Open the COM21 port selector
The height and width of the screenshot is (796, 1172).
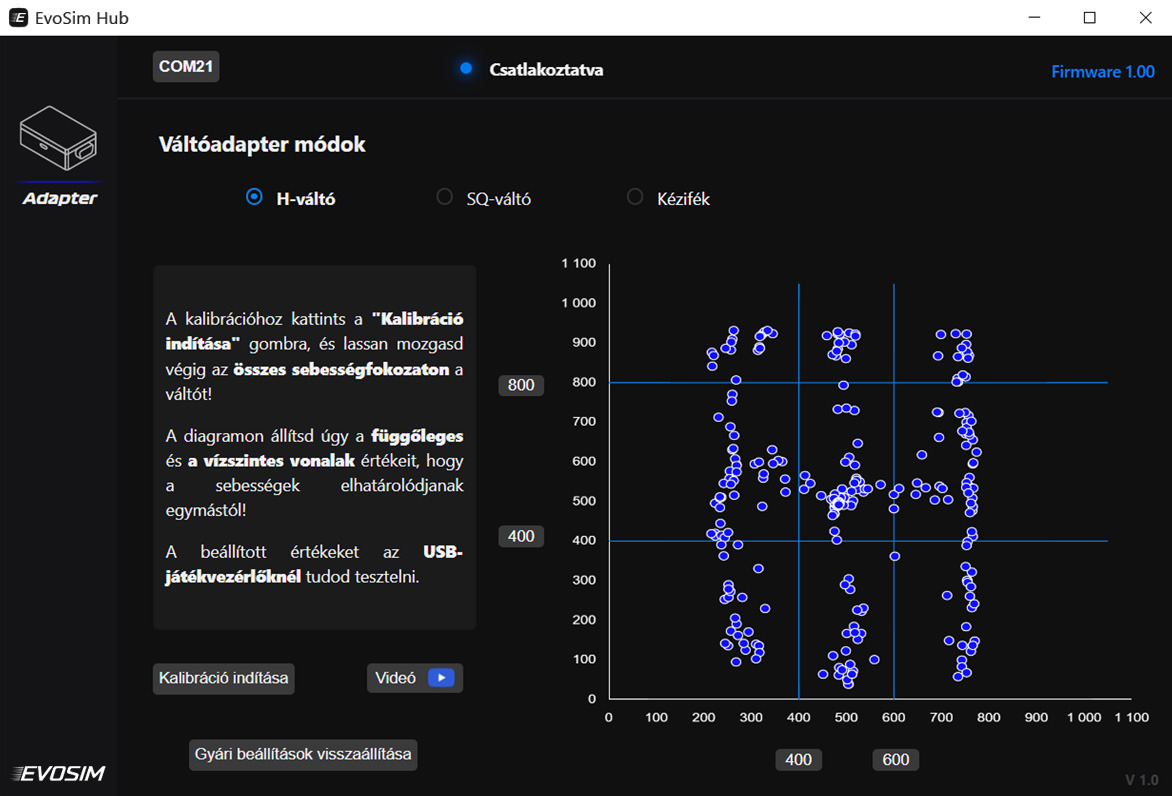tap(185, 67)
